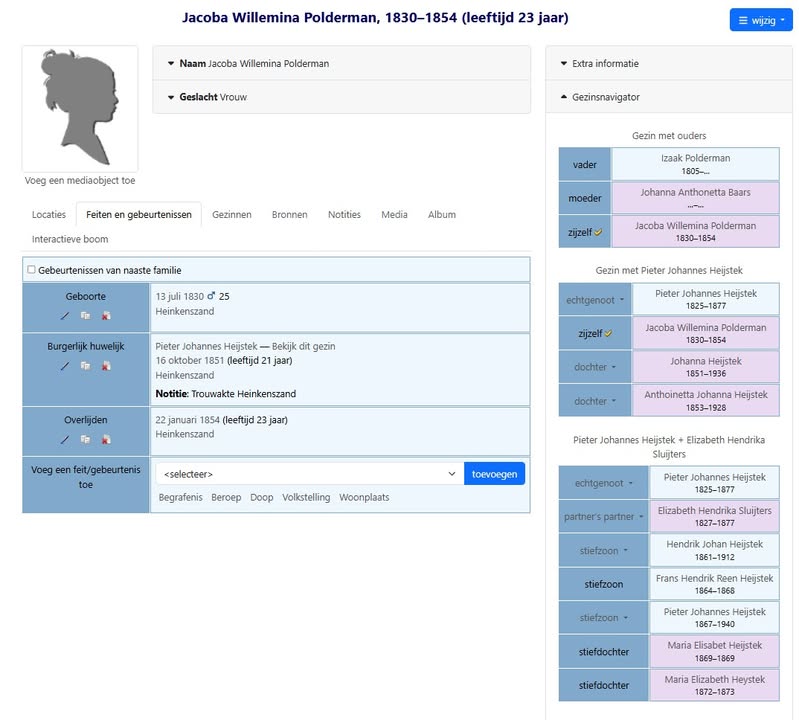Open partner's partner dropdown
The height and width of the screenshot is (720, 799).
pos(603,517)
